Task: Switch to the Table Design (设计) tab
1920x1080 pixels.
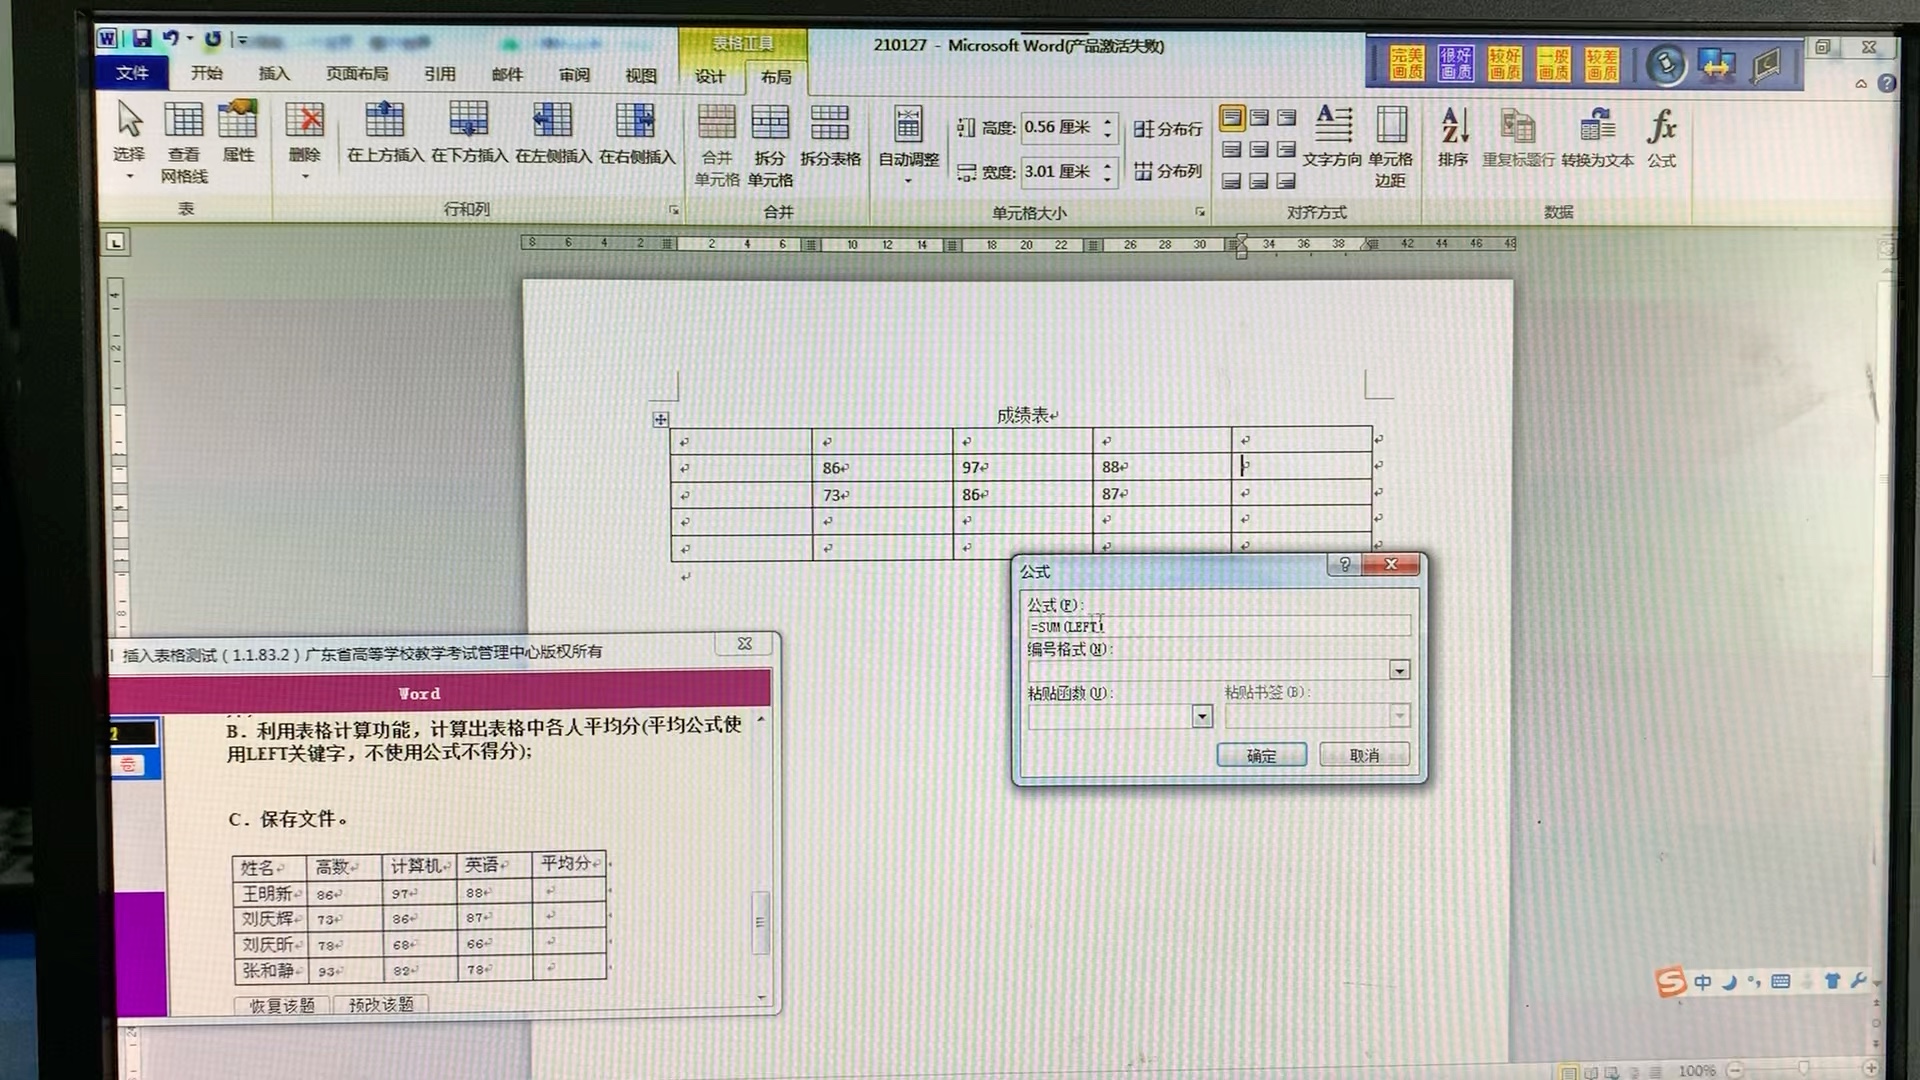Action: click(x=710, y=76)
